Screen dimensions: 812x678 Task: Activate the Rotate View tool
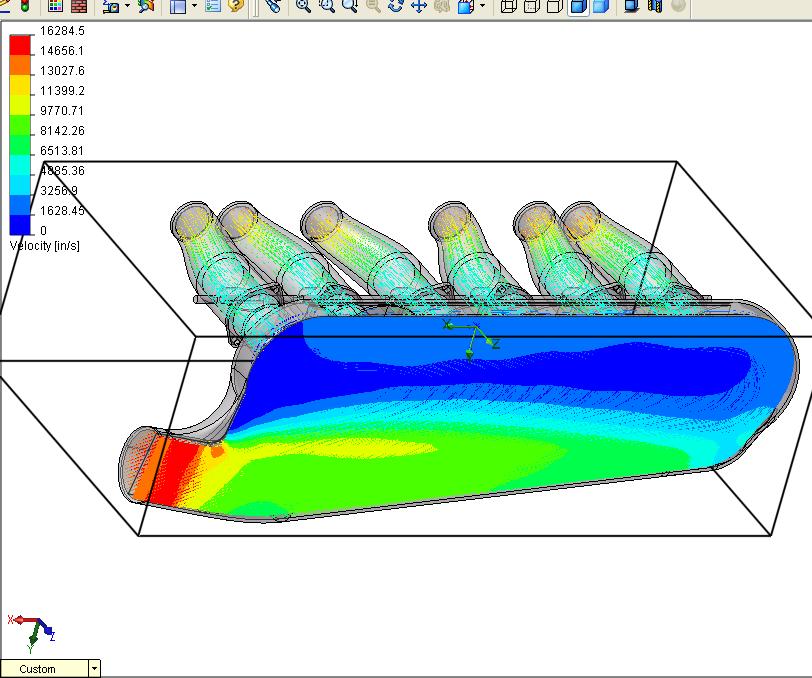click(396, 6)
